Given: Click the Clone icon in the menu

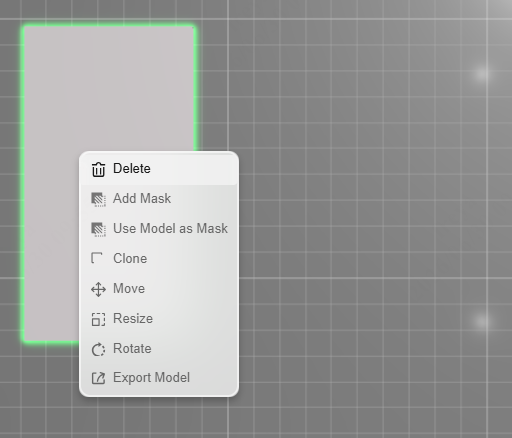Looking at the screenshot, I should [97, 258].
